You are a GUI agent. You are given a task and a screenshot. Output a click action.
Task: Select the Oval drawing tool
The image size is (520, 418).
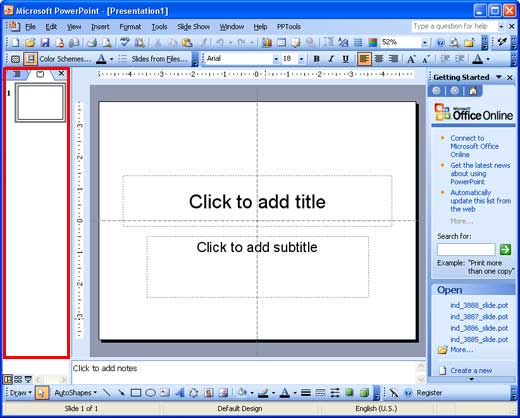click(x=150, y=393)
